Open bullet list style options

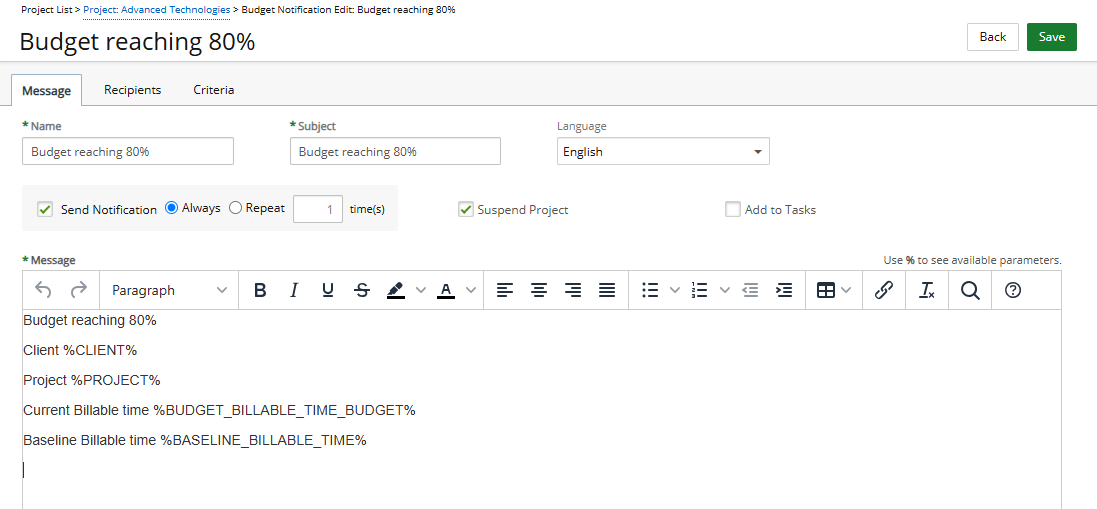(675, 290)
